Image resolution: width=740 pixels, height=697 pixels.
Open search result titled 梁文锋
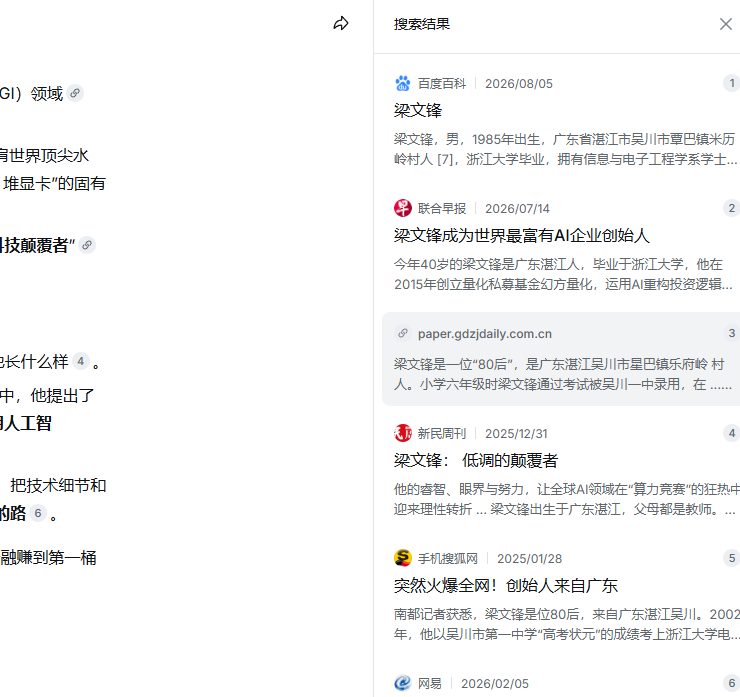(418, 110)
